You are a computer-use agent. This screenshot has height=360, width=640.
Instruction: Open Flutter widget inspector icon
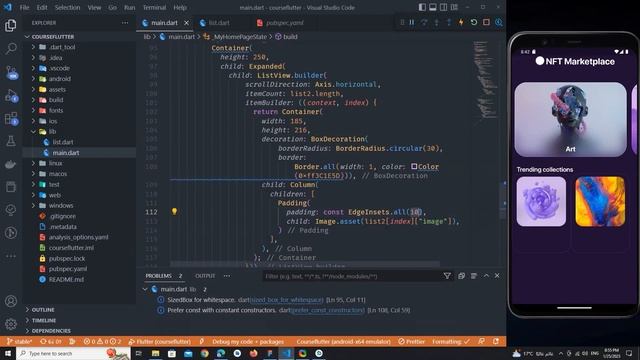(499, 22)
